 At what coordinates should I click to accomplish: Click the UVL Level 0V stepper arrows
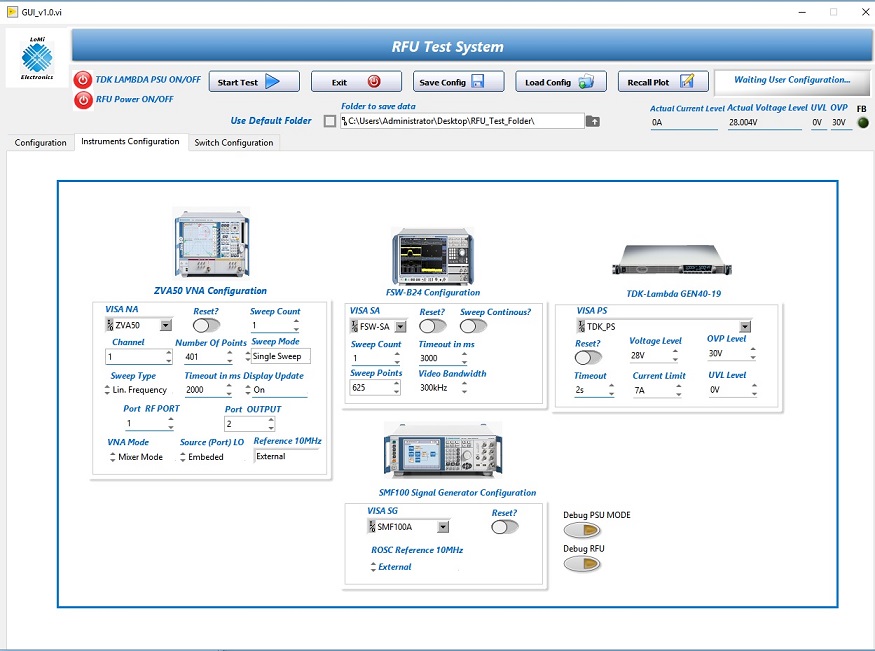point(754,389)
